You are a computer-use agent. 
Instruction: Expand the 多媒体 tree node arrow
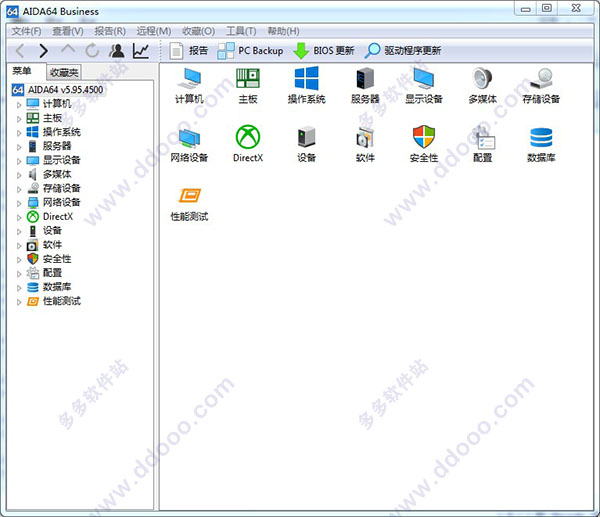[x=19, y=175]
